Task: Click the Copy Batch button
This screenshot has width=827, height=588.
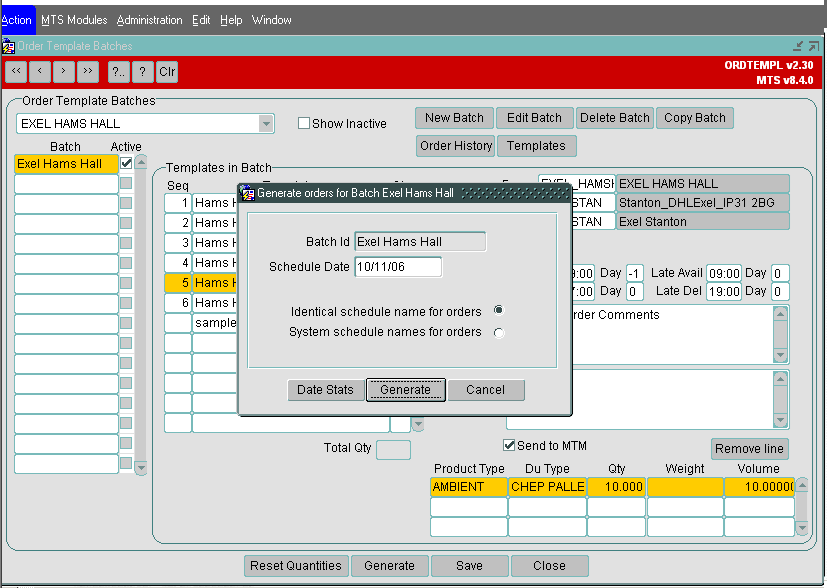Action: click(695, 118)
